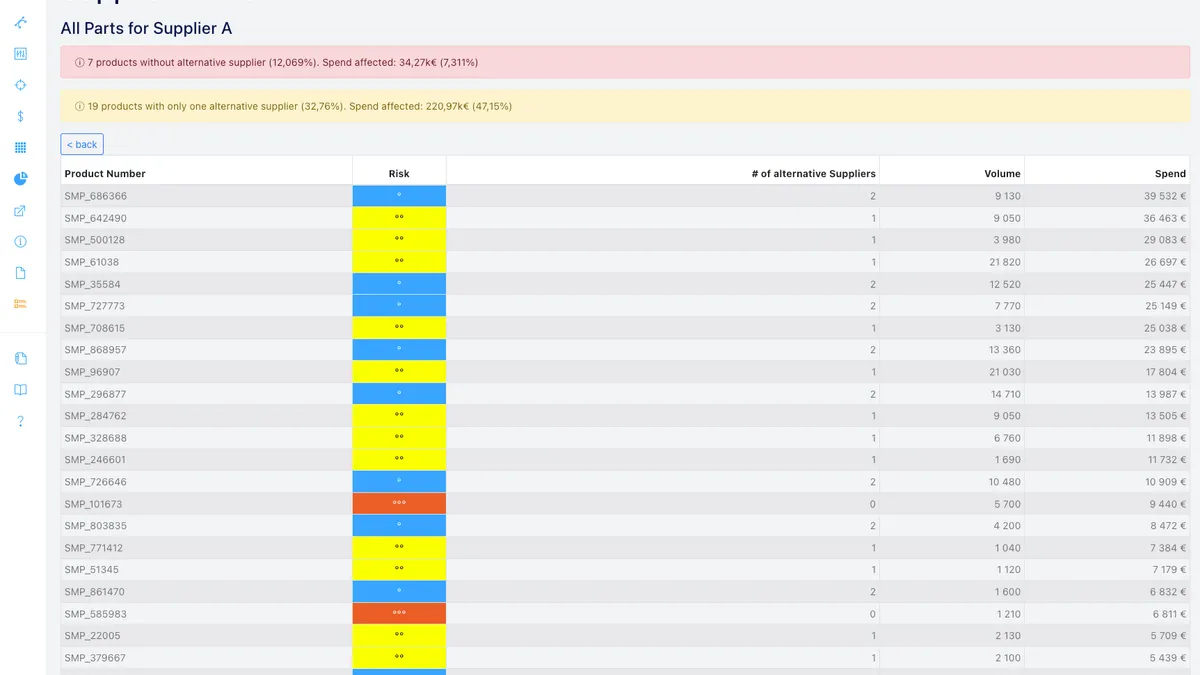Open the pie chart analysis icon
The image size is (1200, 675).
[x=20, y=179]
